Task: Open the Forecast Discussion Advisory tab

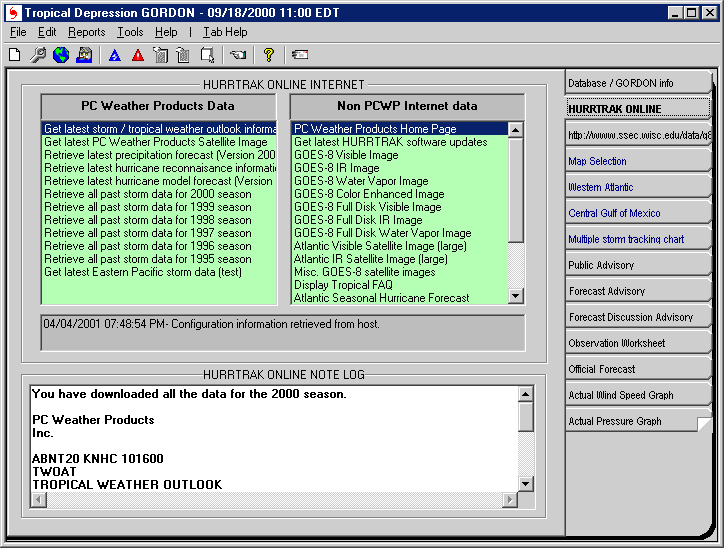Action: pyautogui.click(x=639, y=317)
